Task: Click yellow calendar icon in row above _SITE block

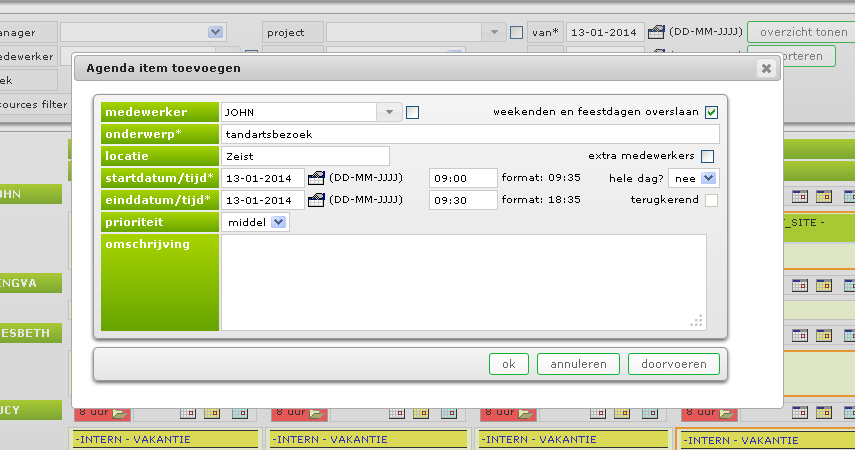Action: 824,196
